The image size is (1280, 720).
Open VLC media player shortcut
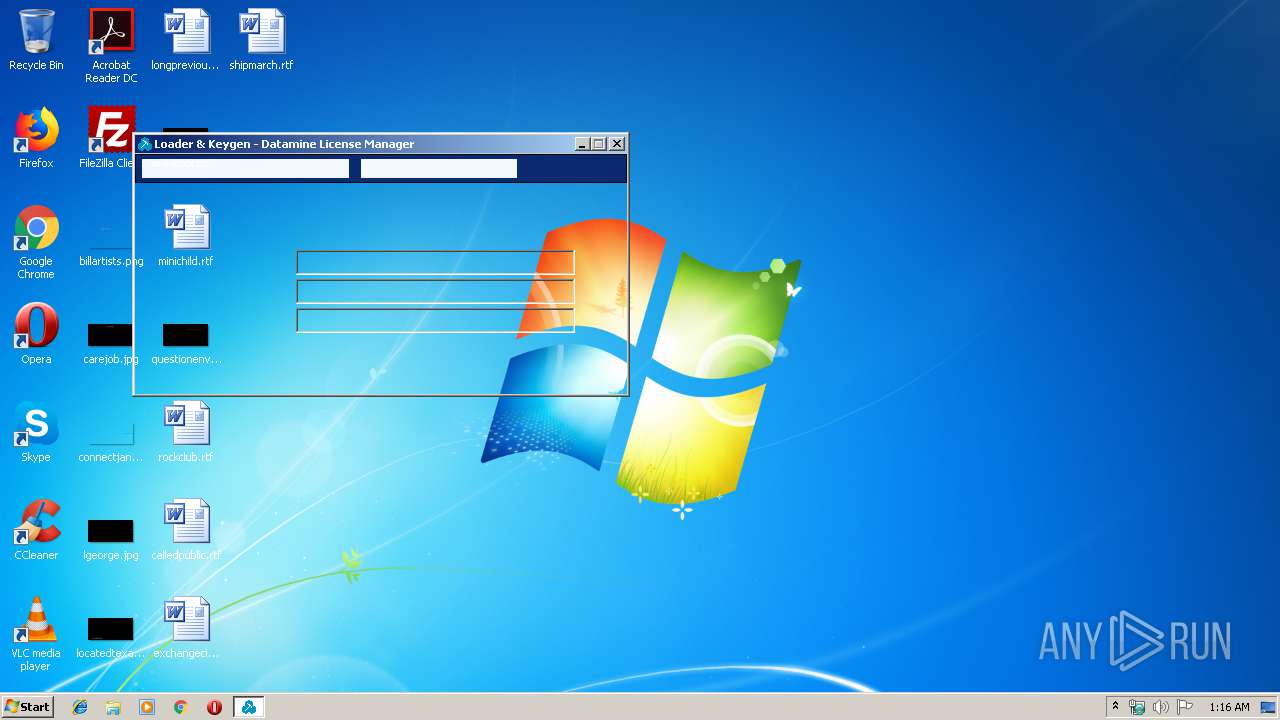(x=36, y=634)
